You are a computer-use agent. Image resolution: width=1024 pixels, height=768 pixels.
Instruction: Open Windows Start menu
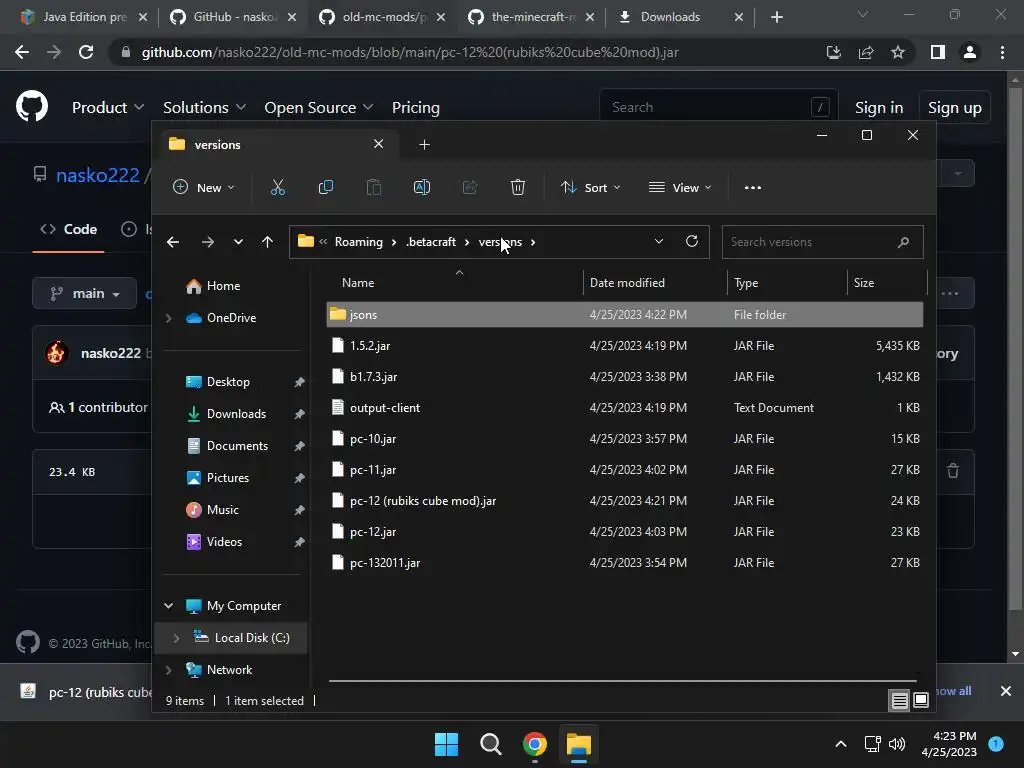coord(447,744)
